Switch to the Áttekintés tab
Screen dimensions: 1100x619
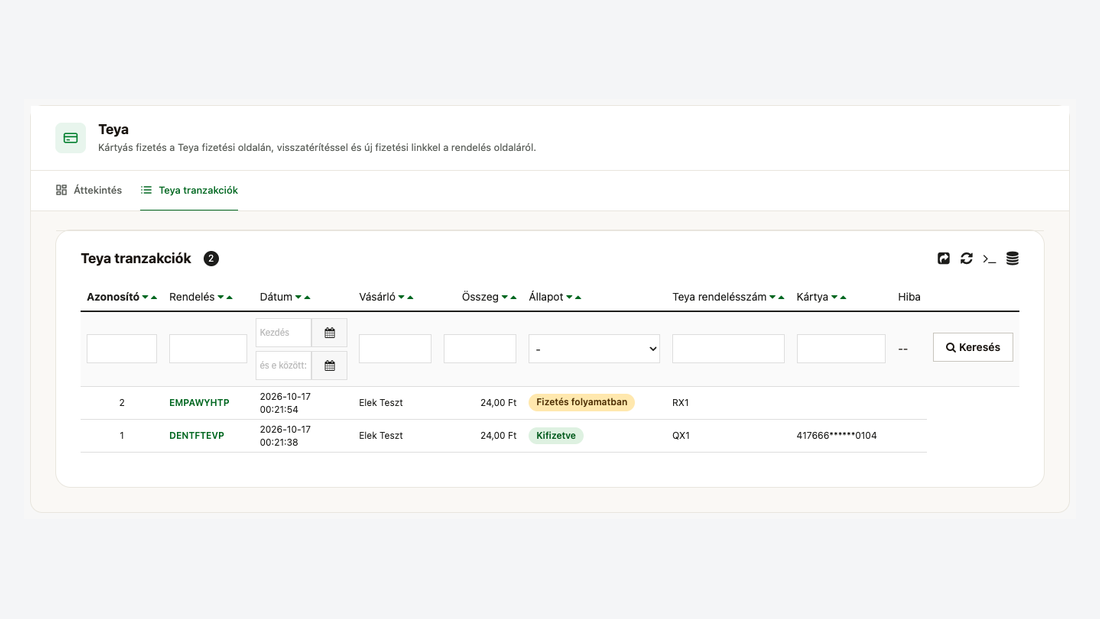click(x=89, y=190)
